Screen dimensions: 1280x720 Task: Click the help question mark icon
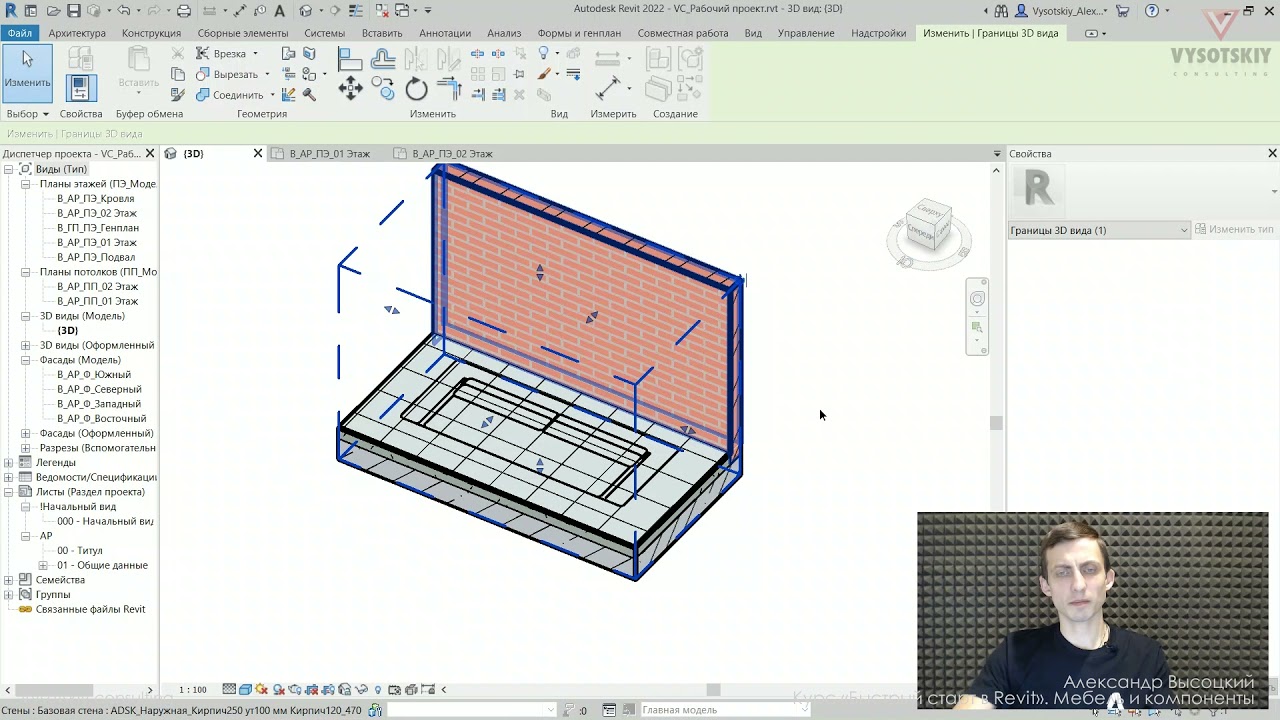1152,11
